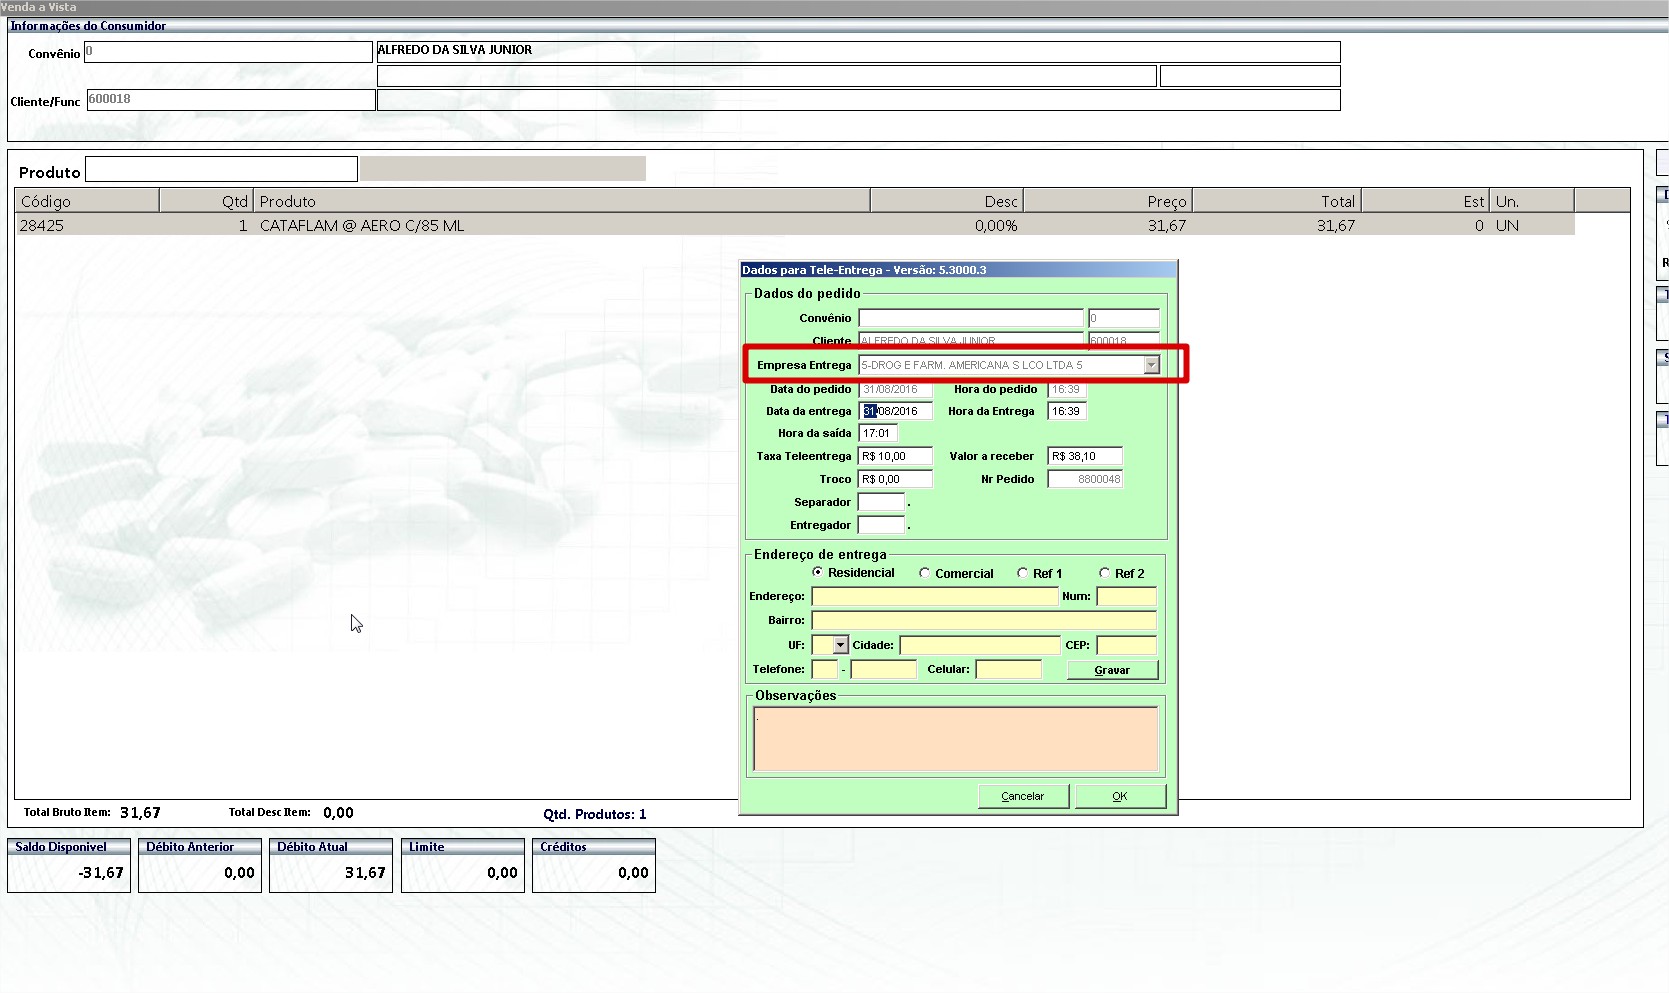Click the Entregador input box
Image resolution: width=1669 pixels, height=993 pixels.
pyautogui.click(x=881, y=525)
